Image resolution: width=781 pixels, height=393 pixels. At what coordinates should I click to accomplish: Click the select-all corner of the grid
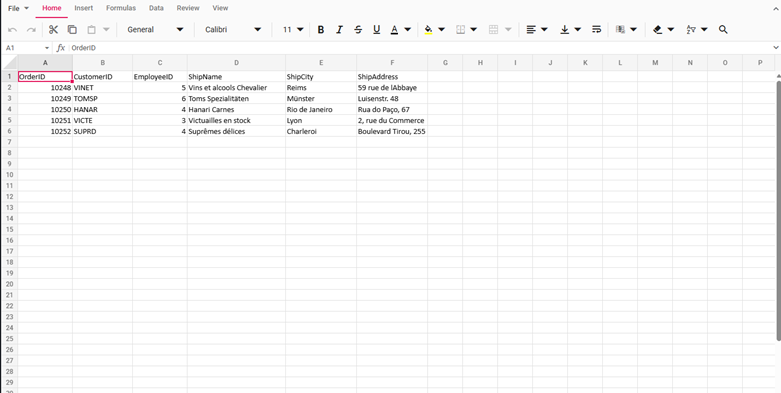(x=9, y=63)
